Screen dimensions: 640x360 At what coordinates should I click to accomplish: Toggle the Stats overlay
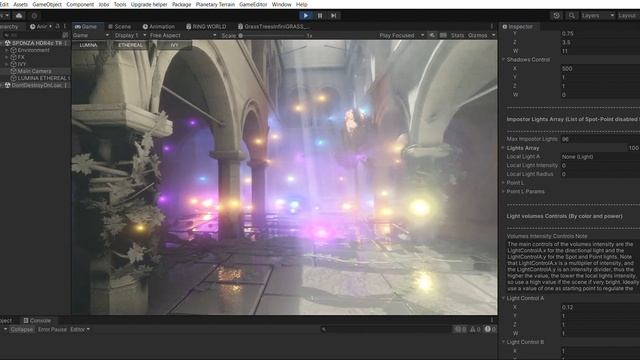(x=457, y=36)
